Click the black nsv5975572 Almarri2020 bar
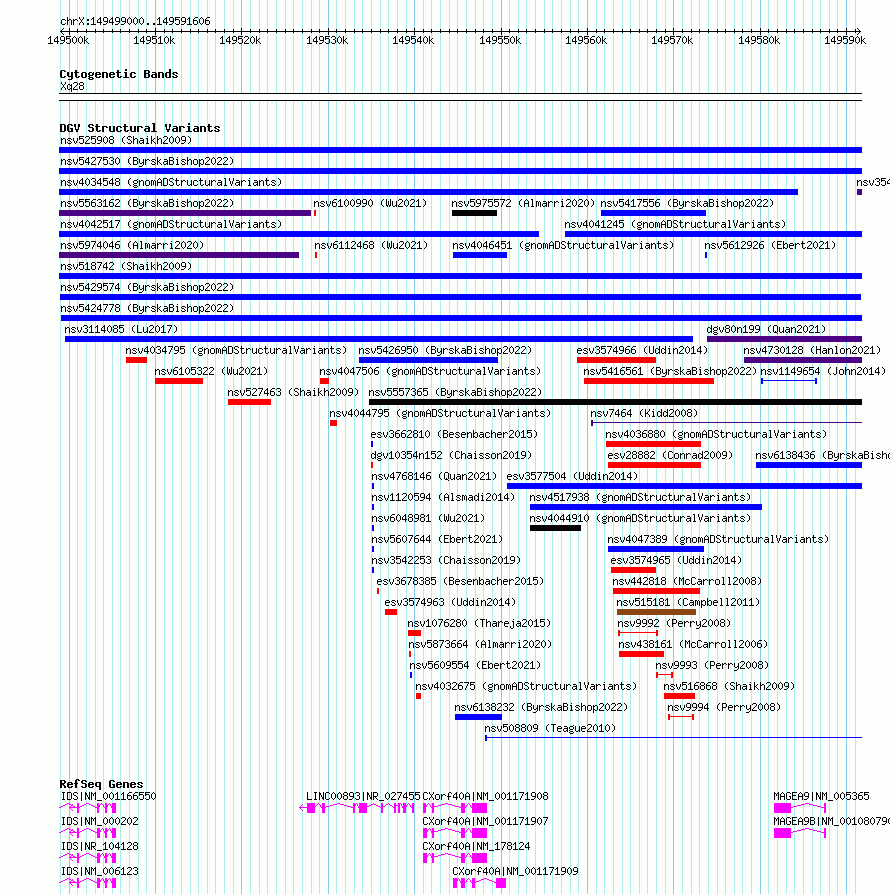 coord(474,213)
